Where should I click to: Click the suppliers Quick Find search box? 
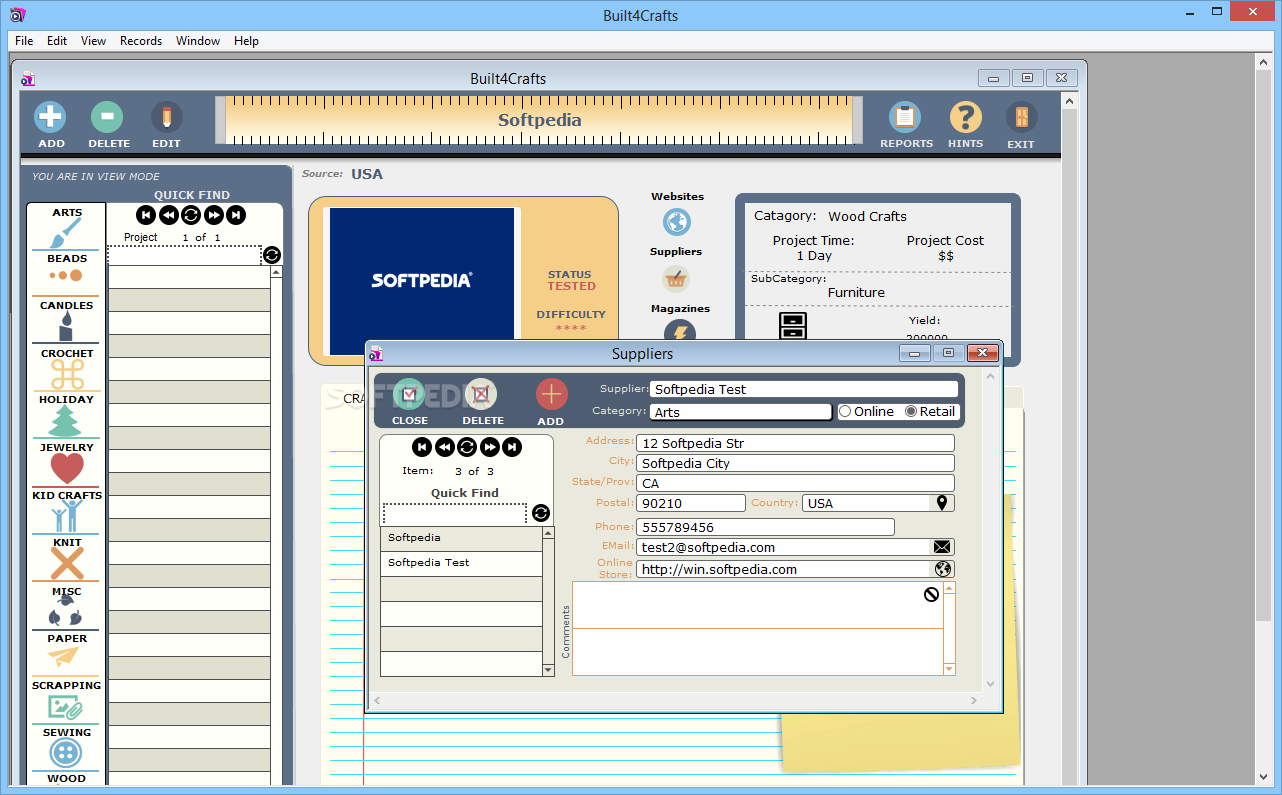pos(455,514)
